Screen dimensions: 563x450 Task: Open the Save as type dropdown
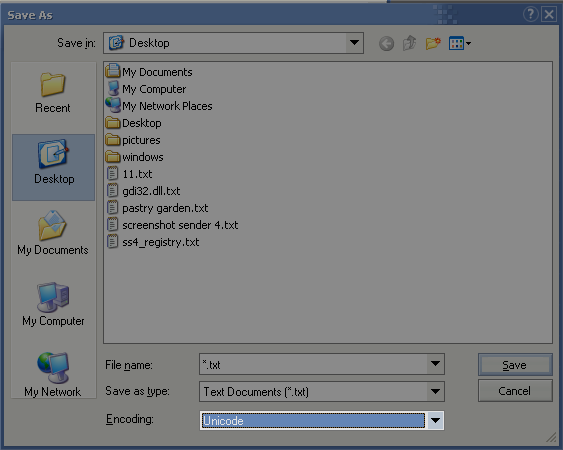coord(435,391)
